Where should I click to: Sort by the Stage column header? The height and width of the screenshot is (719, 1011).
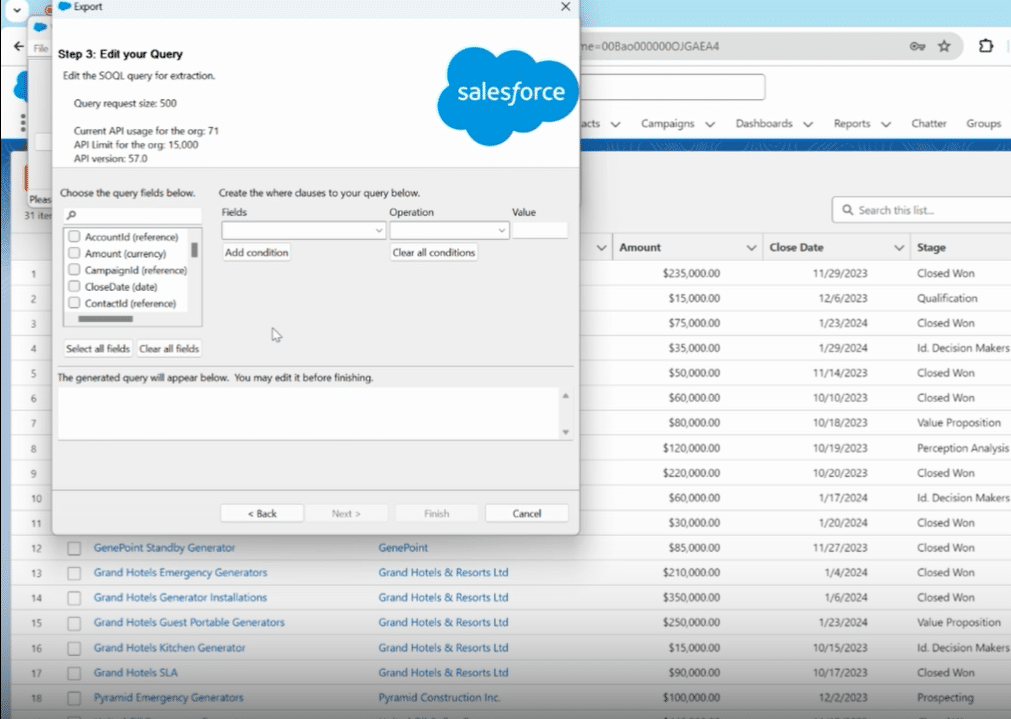[931, 248]
